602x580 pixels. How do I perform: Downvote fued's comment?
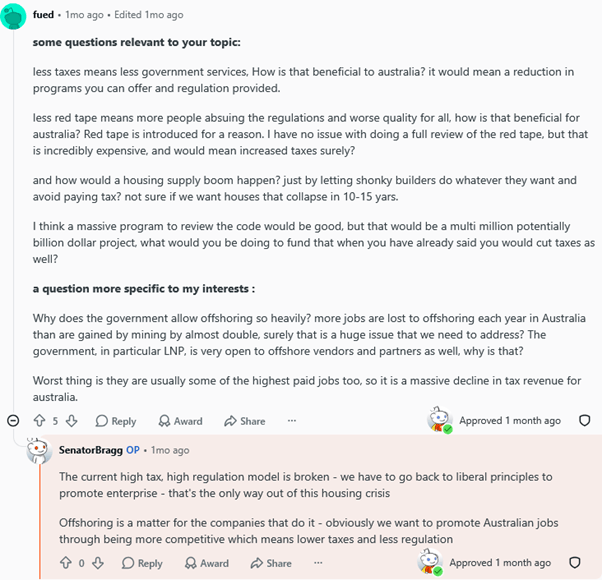(x=71, y=421)
